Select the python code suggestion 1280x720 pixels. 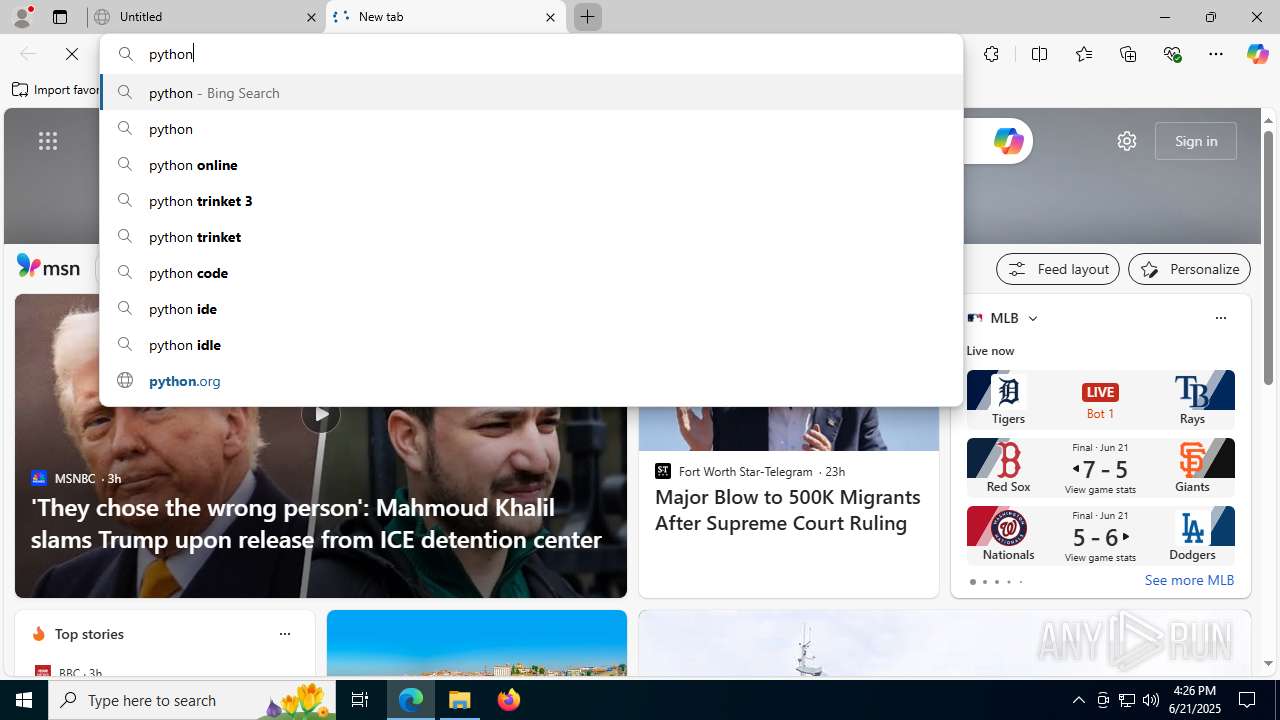[x=531, y=273]
